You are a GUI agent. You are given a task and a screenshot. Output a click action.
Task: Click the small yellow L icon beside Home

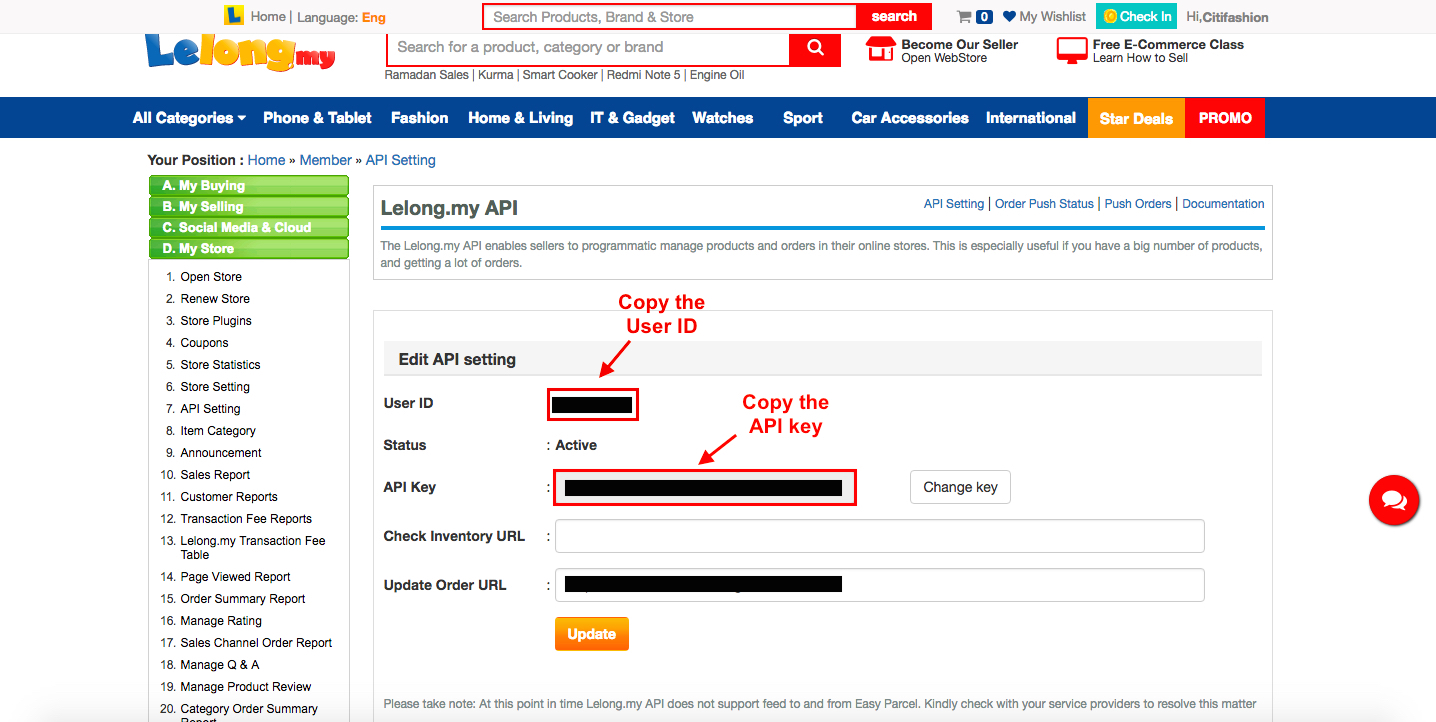coord(234,16)
